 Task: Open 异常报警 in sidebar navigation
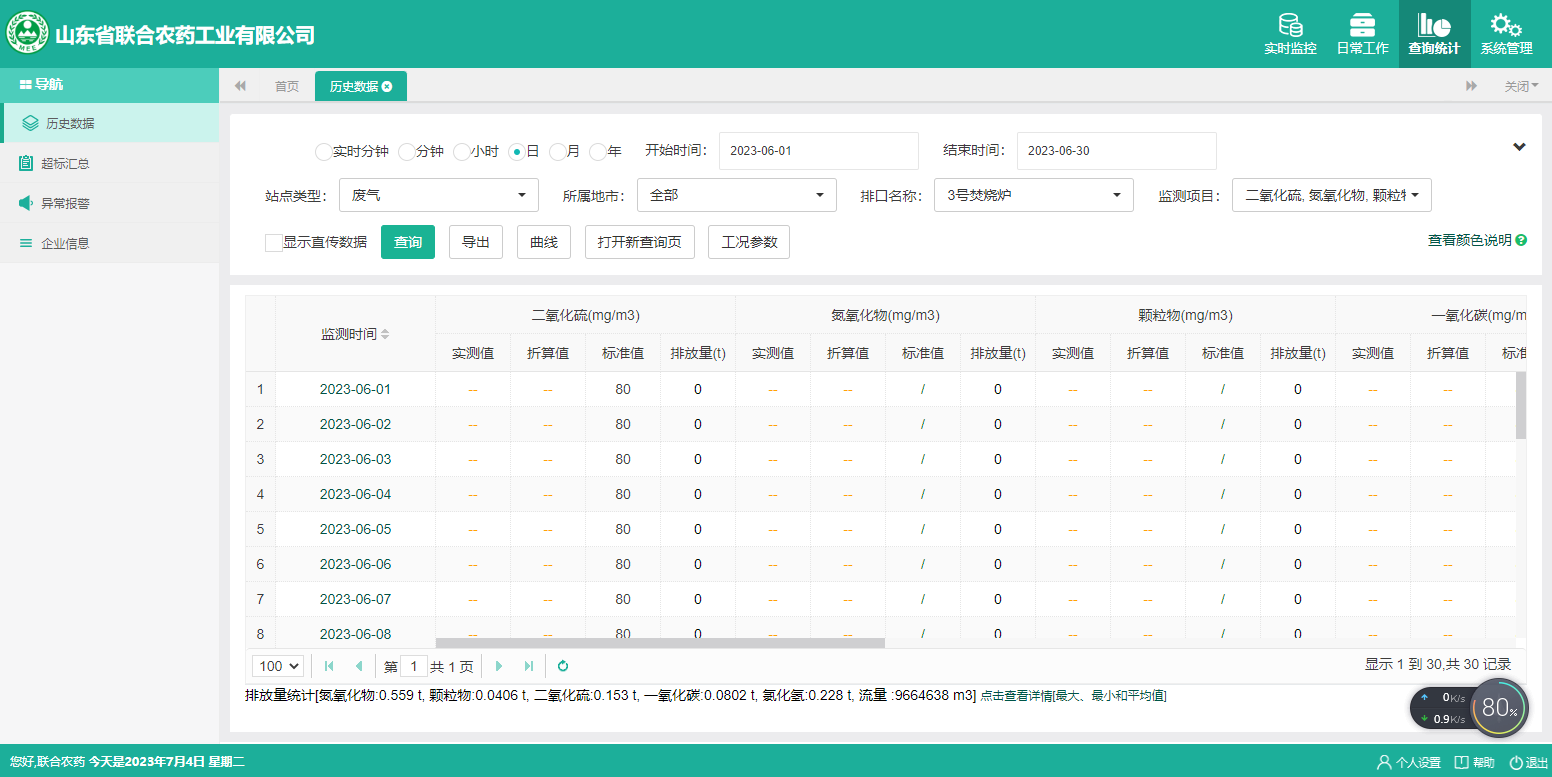[110, 203]
